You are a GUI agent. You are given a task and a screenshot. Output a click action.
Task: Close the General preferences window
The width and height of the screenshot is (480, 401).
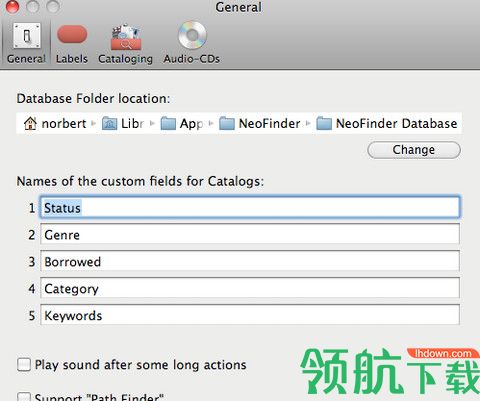click(x=12, y=7)
